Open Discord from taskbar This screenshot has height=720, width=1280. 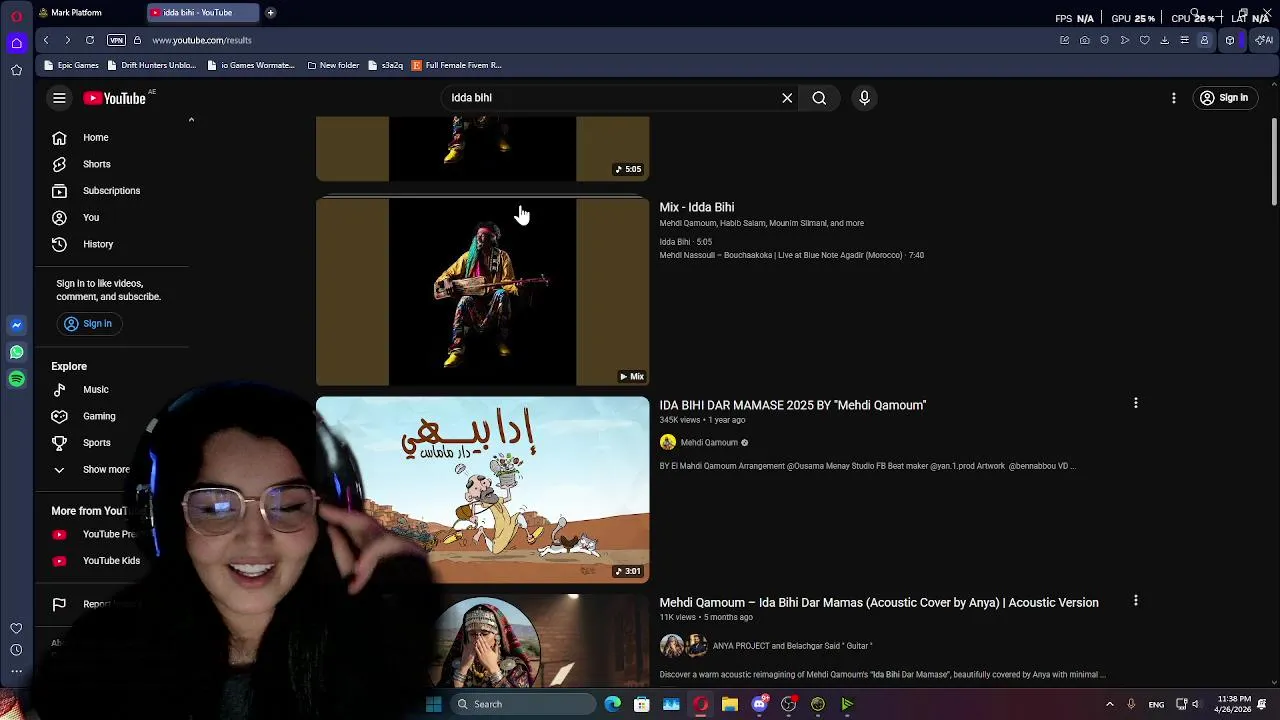tap(759, 704)
